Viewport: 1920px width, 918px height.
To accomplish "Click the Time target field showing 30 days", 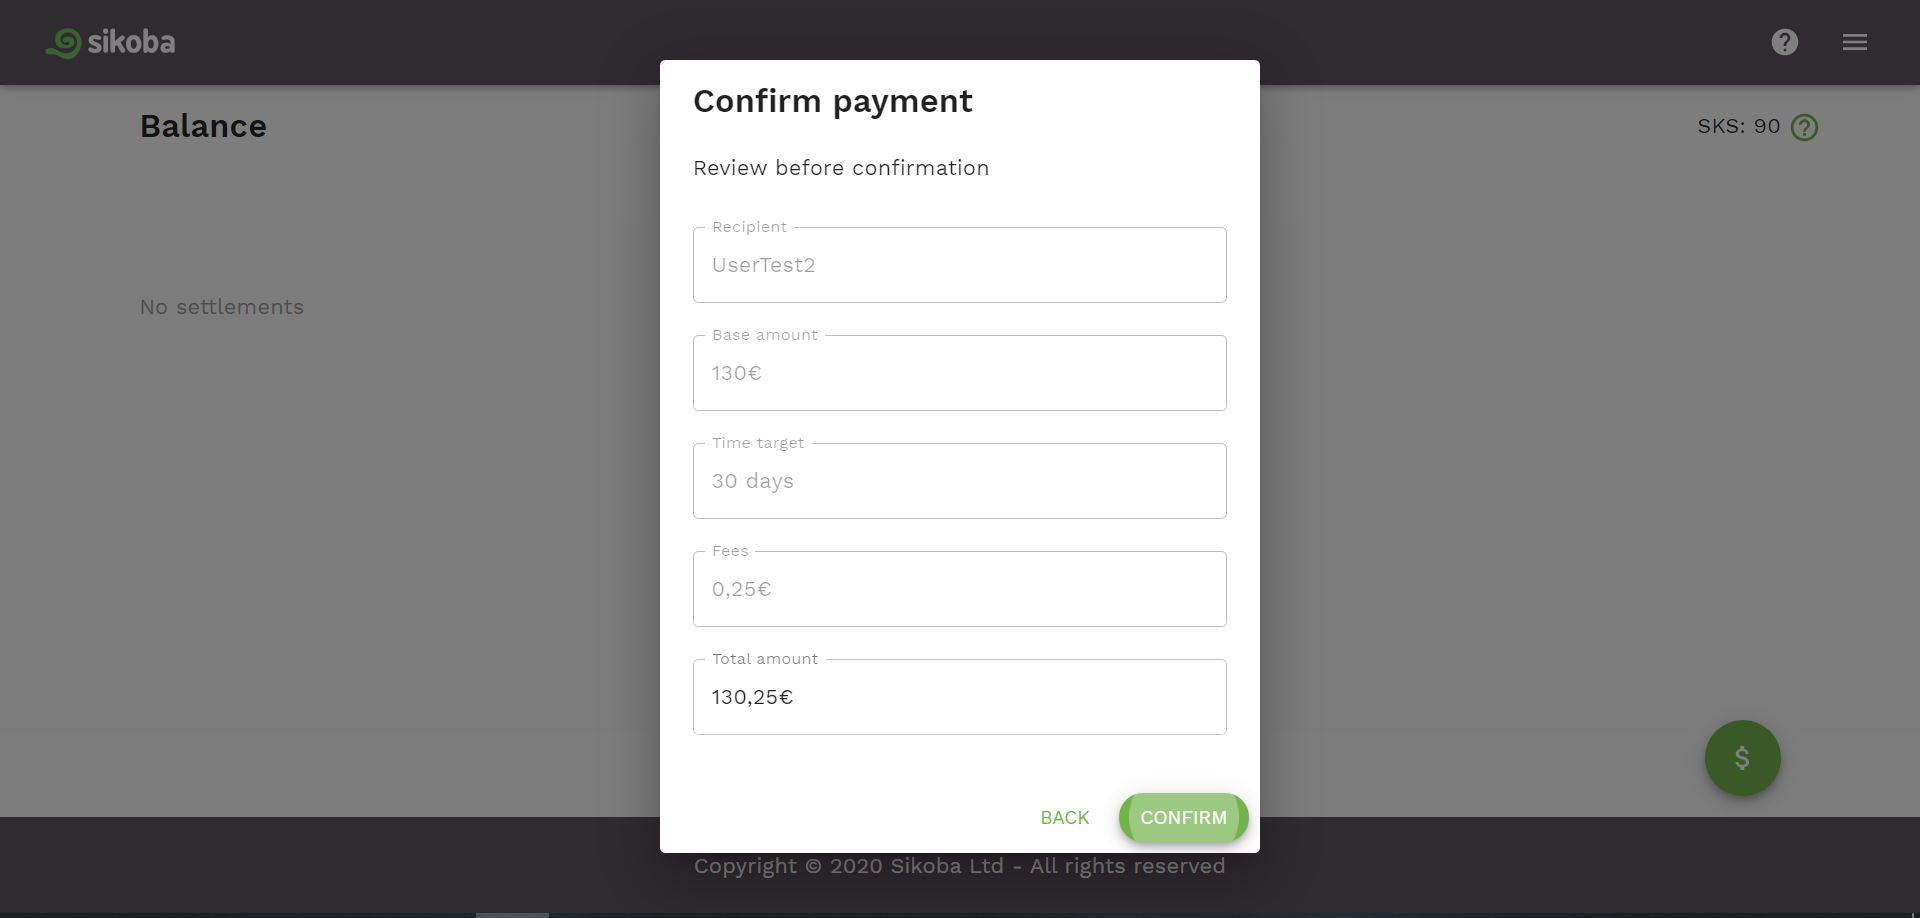I will pos(960,481).
